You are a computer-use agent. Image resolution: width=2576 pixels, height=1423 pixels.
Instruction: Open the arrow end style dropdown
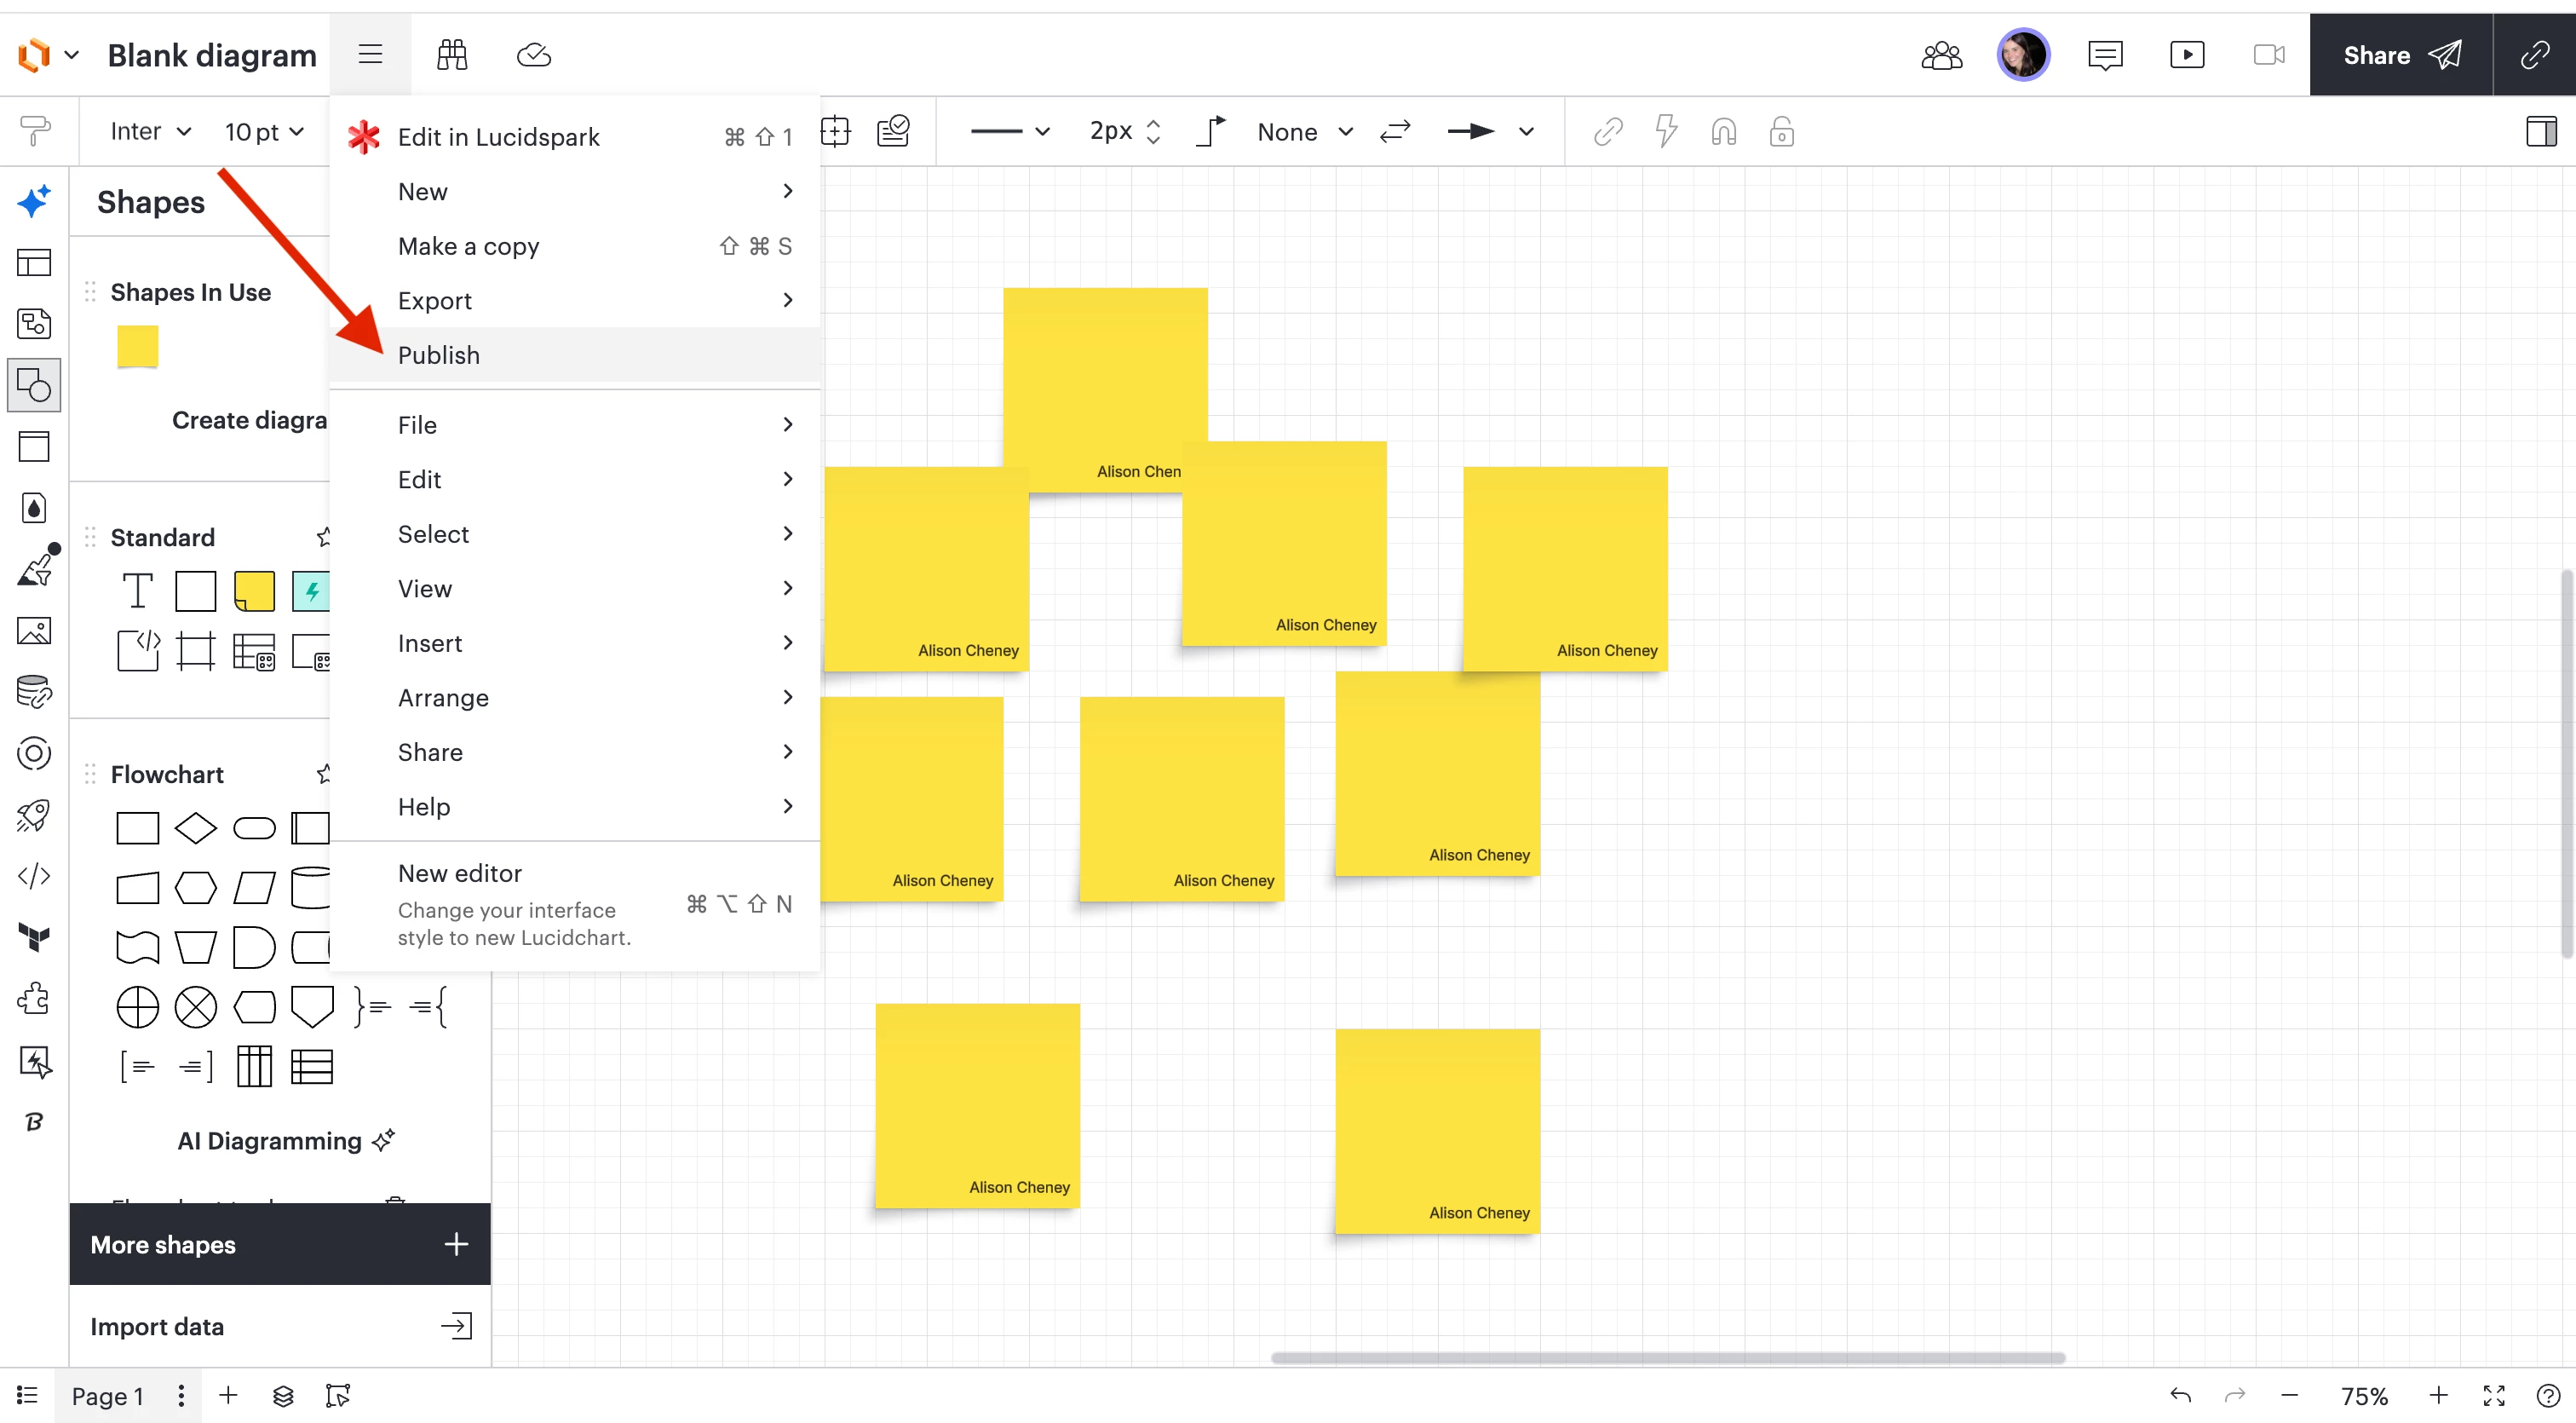click(1491, 131)
